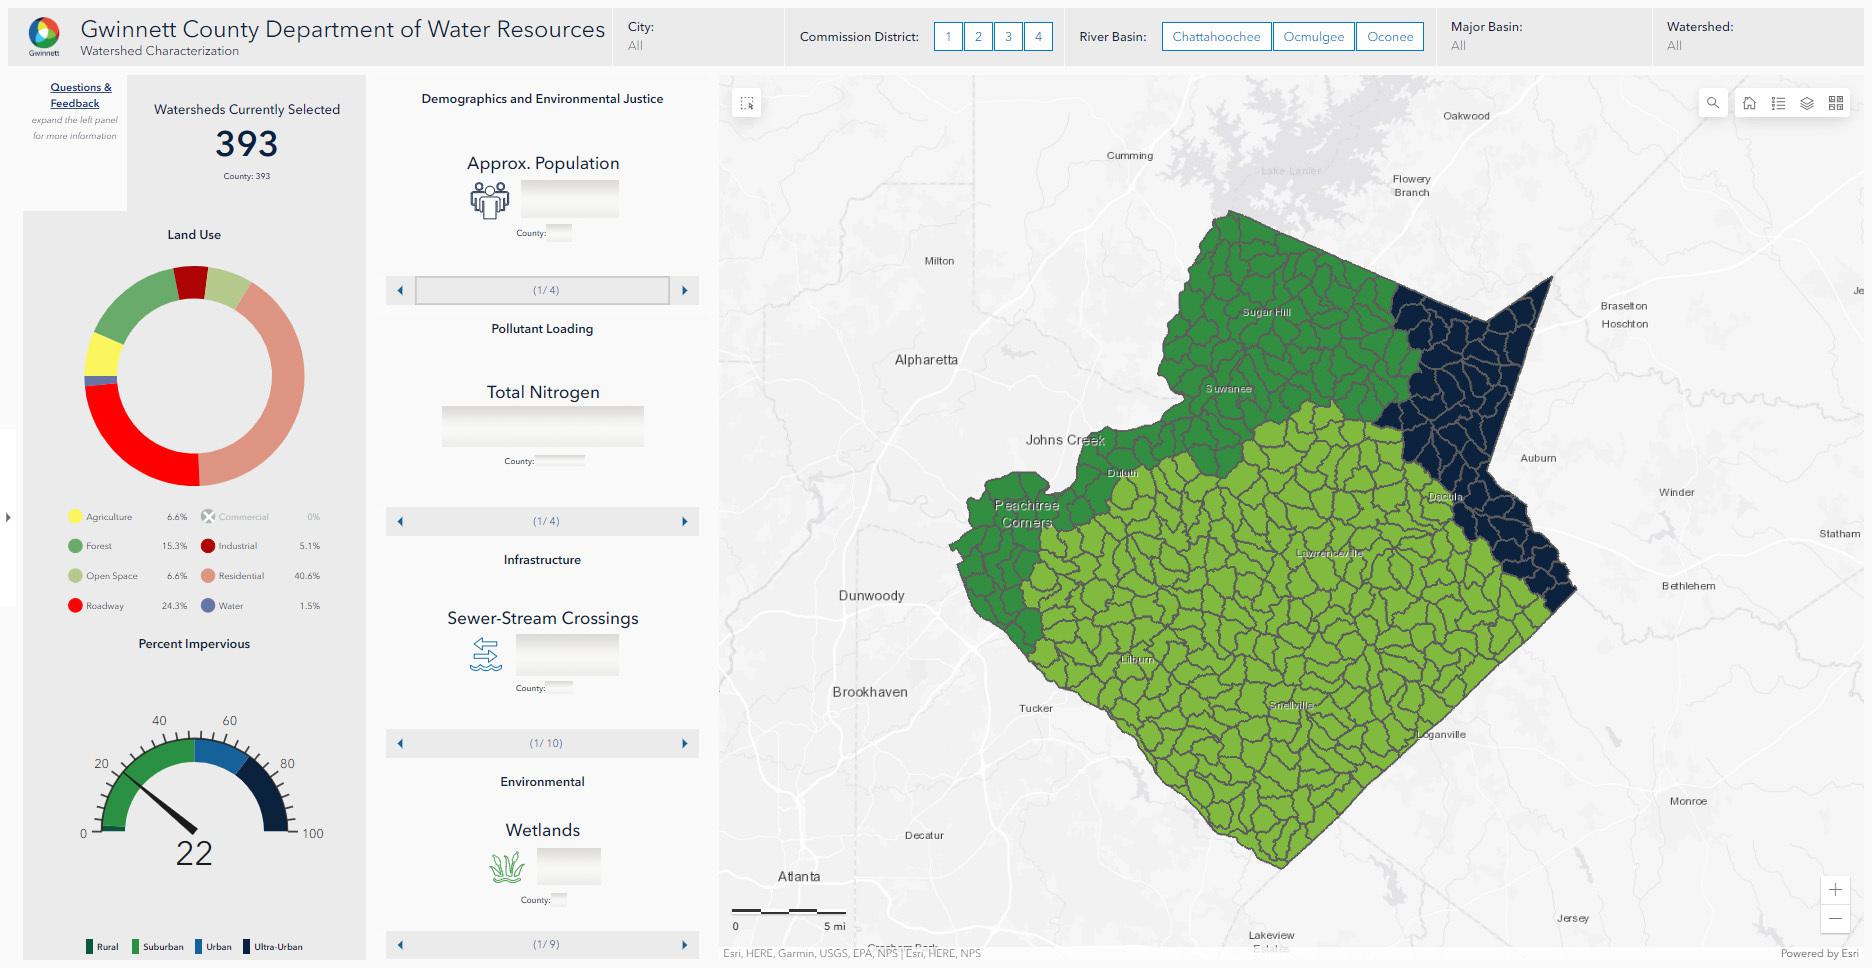The image size is (1872, 969).
Task: Open the basemap gallery grid
Action: pos(1836,103)
